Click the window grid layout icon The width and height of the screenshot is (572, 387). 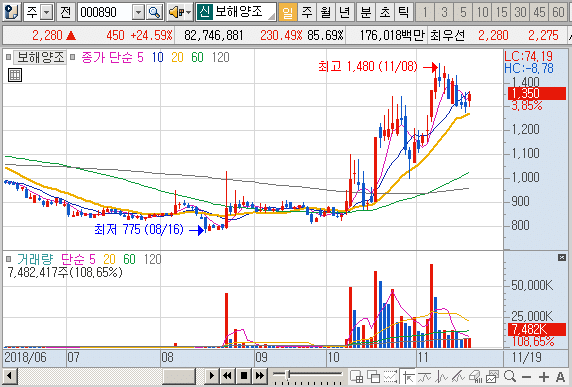coord(356,376)
